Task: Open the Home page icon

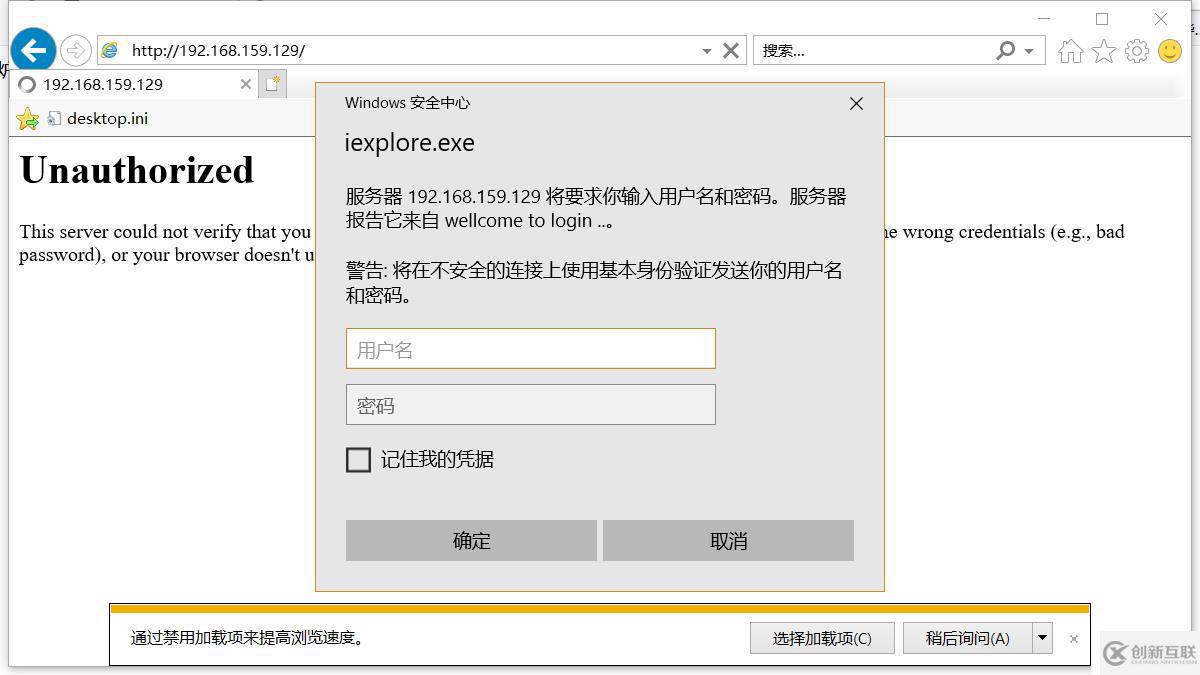Action: 1070,51
